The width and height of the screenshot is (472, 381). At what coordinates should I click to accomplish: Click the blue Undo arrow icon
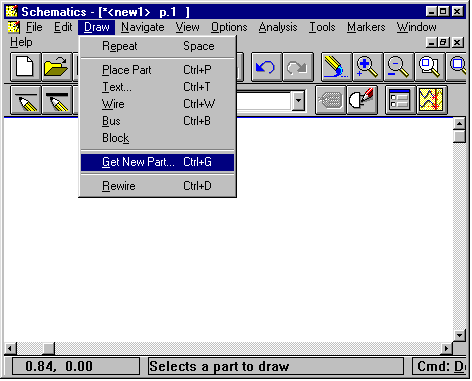pos(266,67)
